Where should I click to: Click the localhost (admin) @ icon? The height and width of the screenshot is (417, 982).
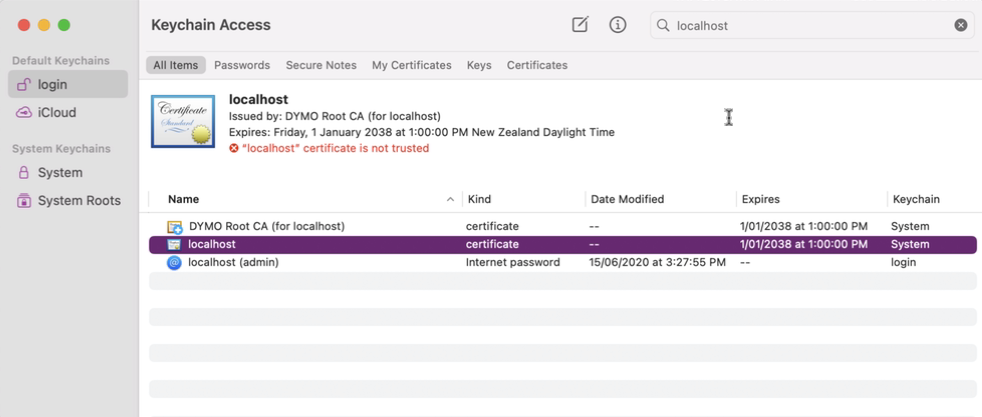click(x=174, y=263)
